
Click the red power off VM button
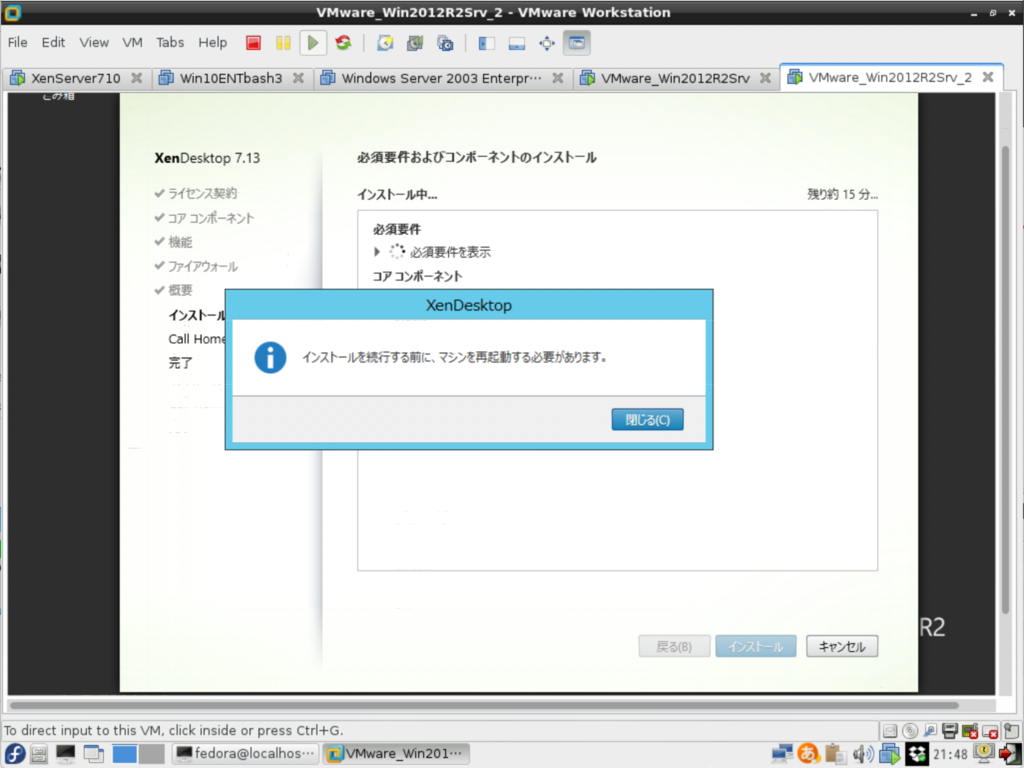click(x=253, y=43)
